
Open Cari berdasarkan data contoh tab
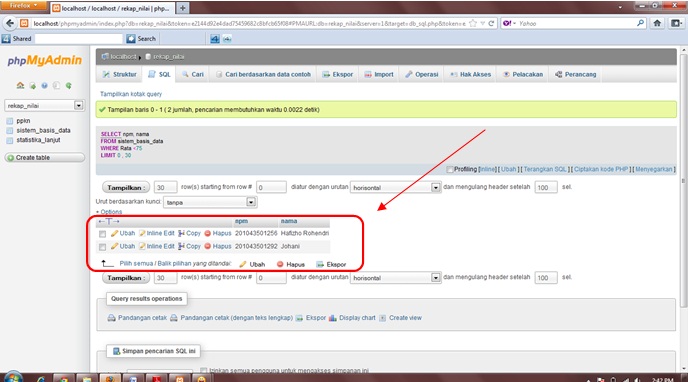(x=263, y=75)
